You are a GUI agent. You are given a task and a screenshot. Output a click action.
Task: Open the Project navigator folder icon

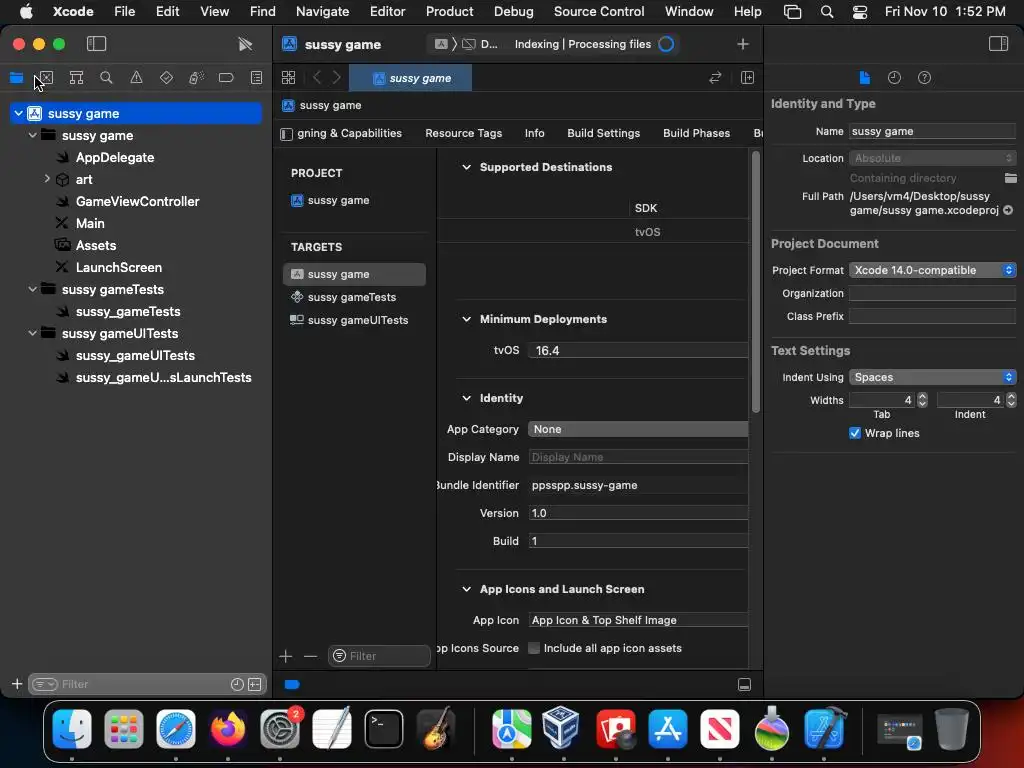click(x=16, y=78)
